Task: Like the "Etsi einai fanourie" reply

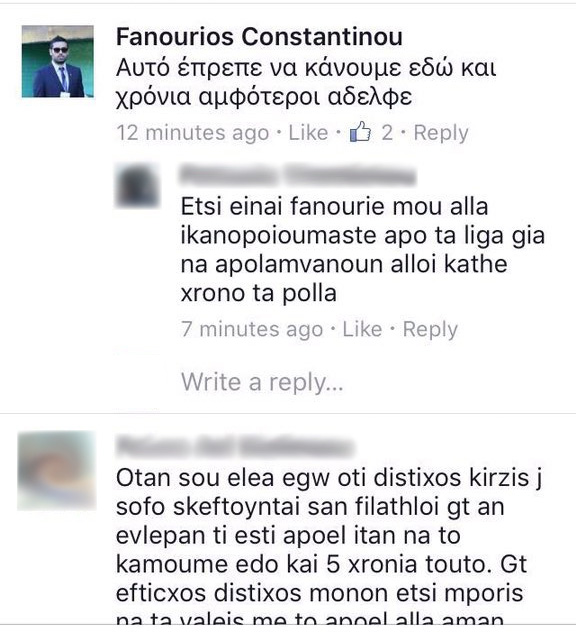Action: (x=362, y=329)
